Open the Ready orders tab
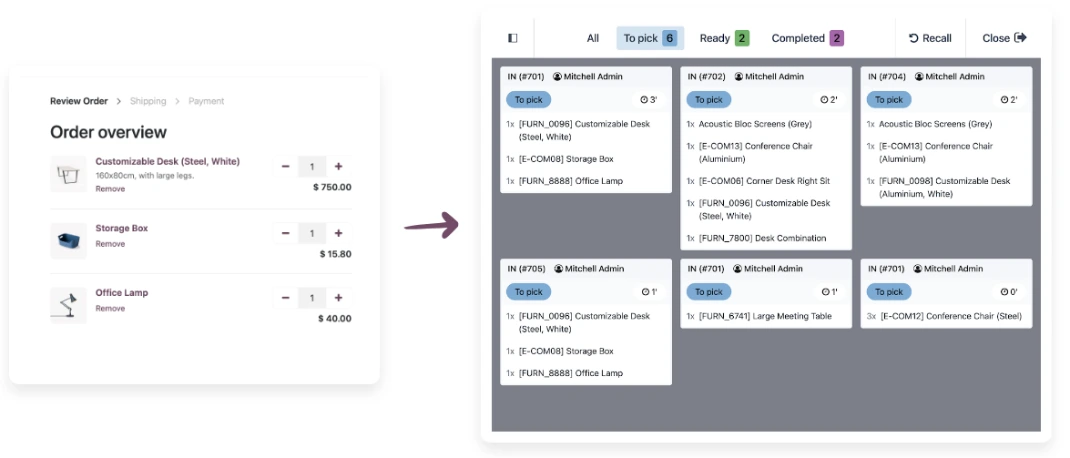The width and height of the screenshot is (1070, 458). tap(724, 38)
